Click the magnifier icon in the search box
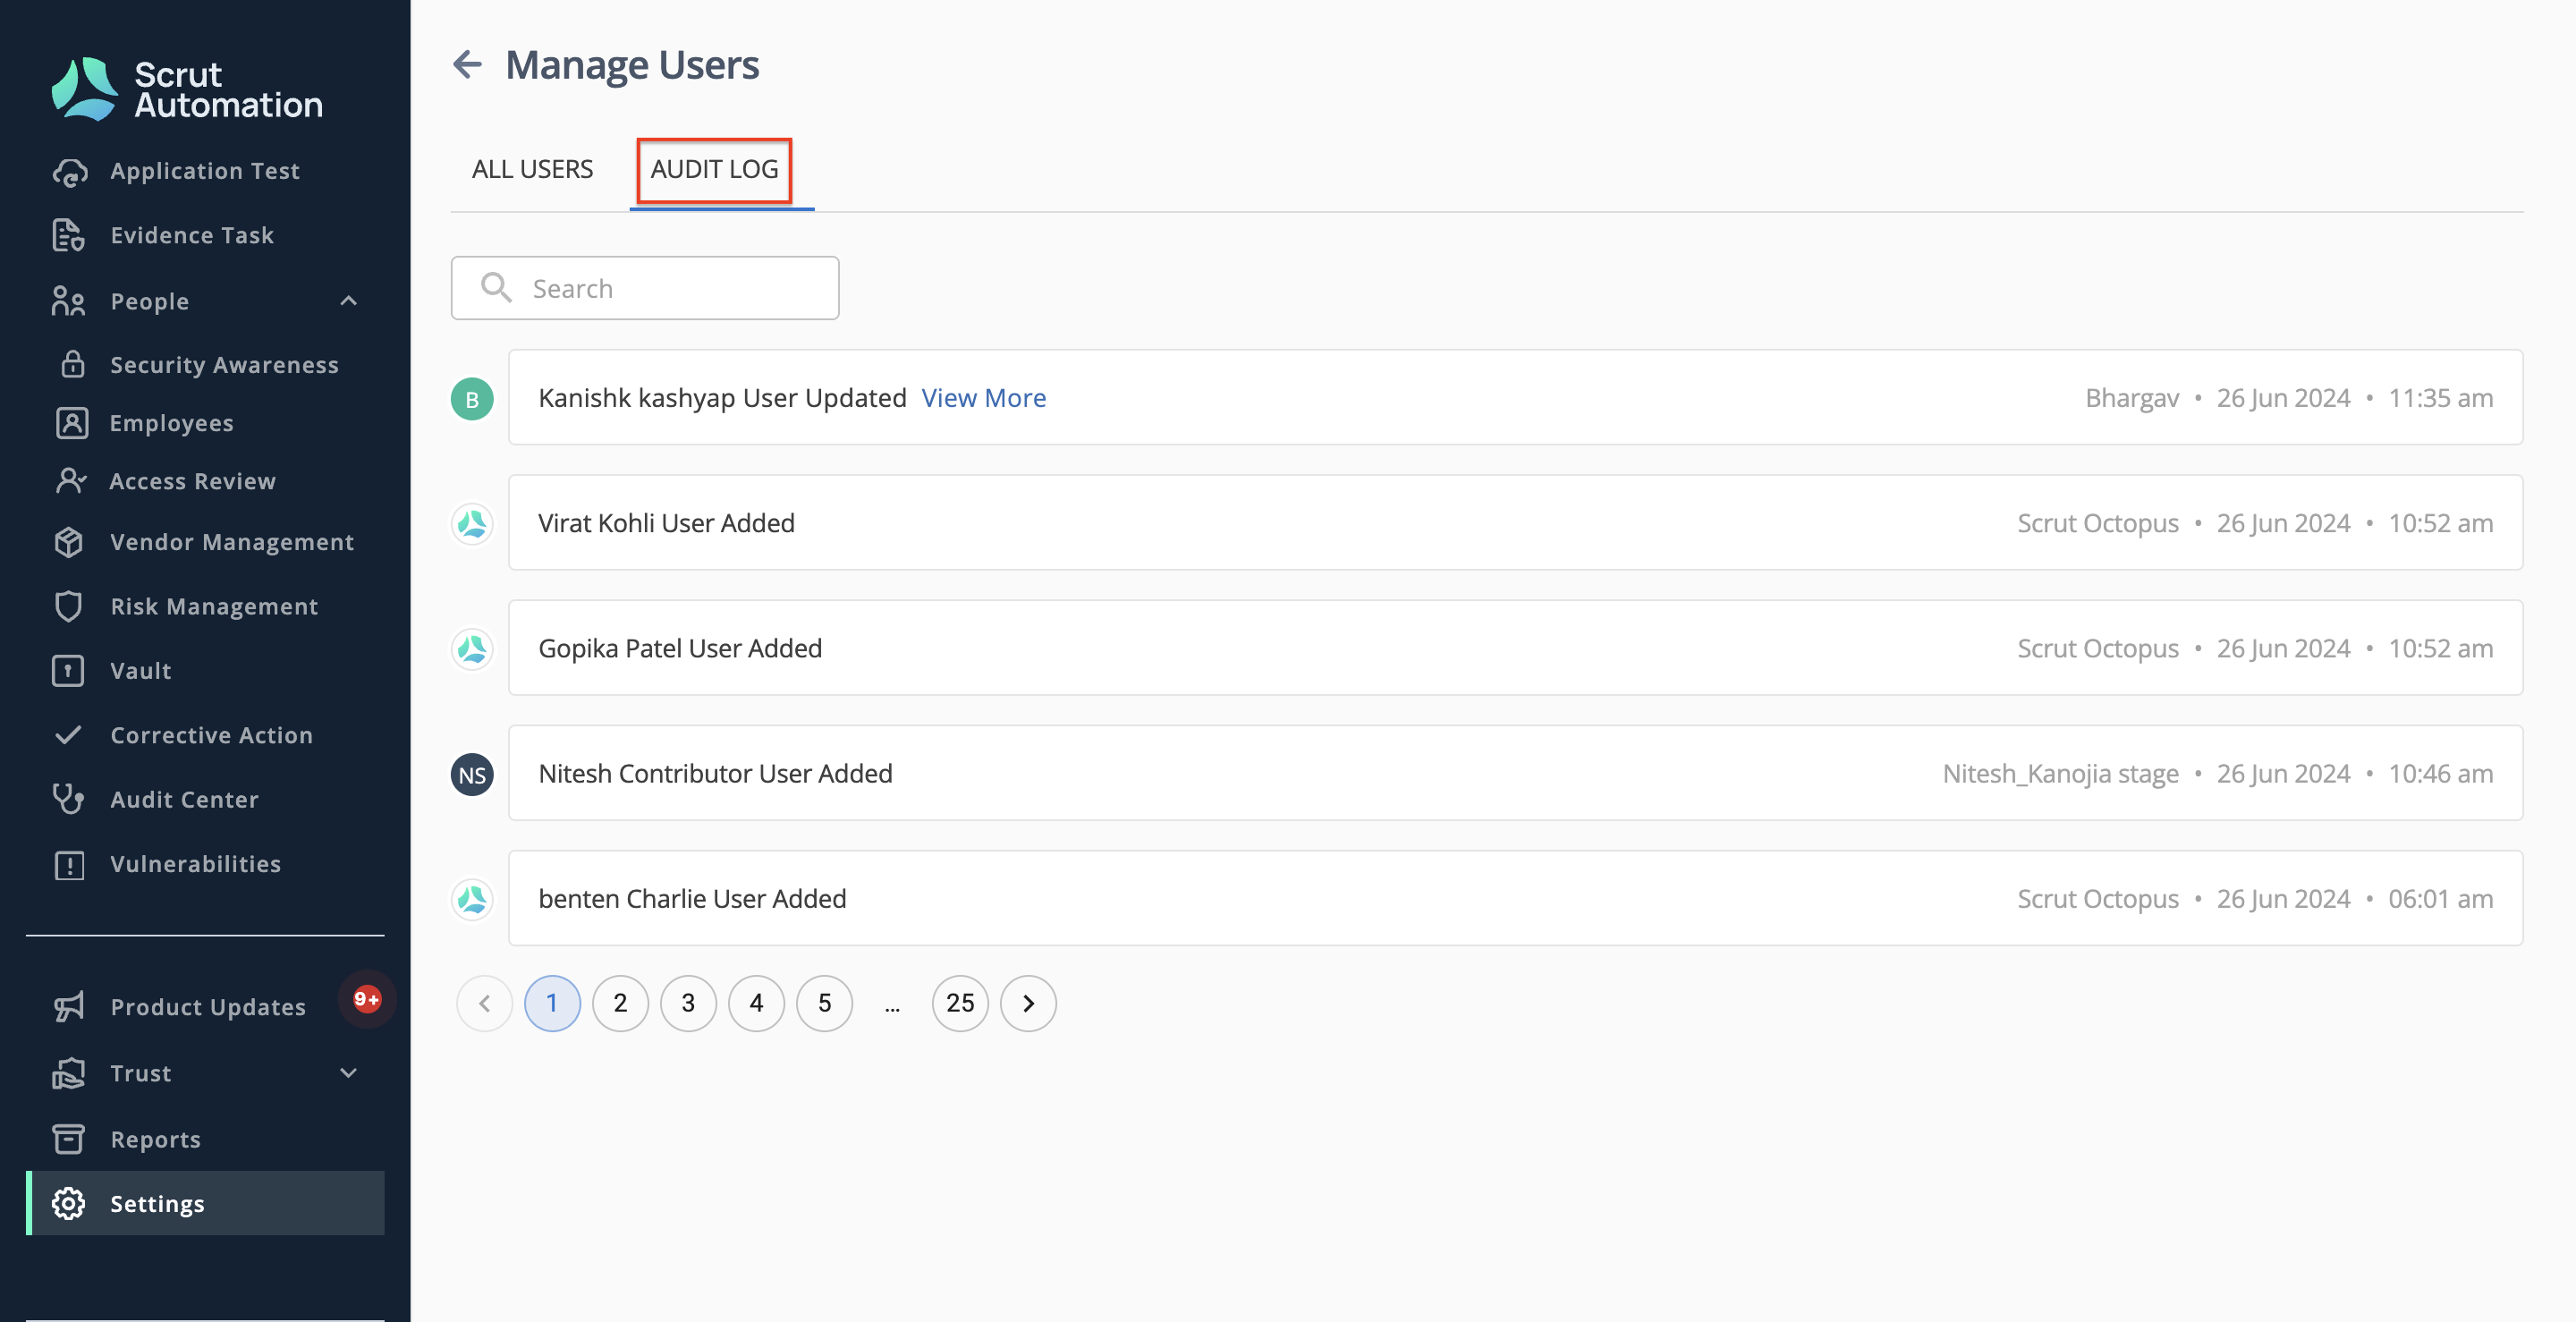This screenshot has width=2576, height=1322. click(496, 288)
